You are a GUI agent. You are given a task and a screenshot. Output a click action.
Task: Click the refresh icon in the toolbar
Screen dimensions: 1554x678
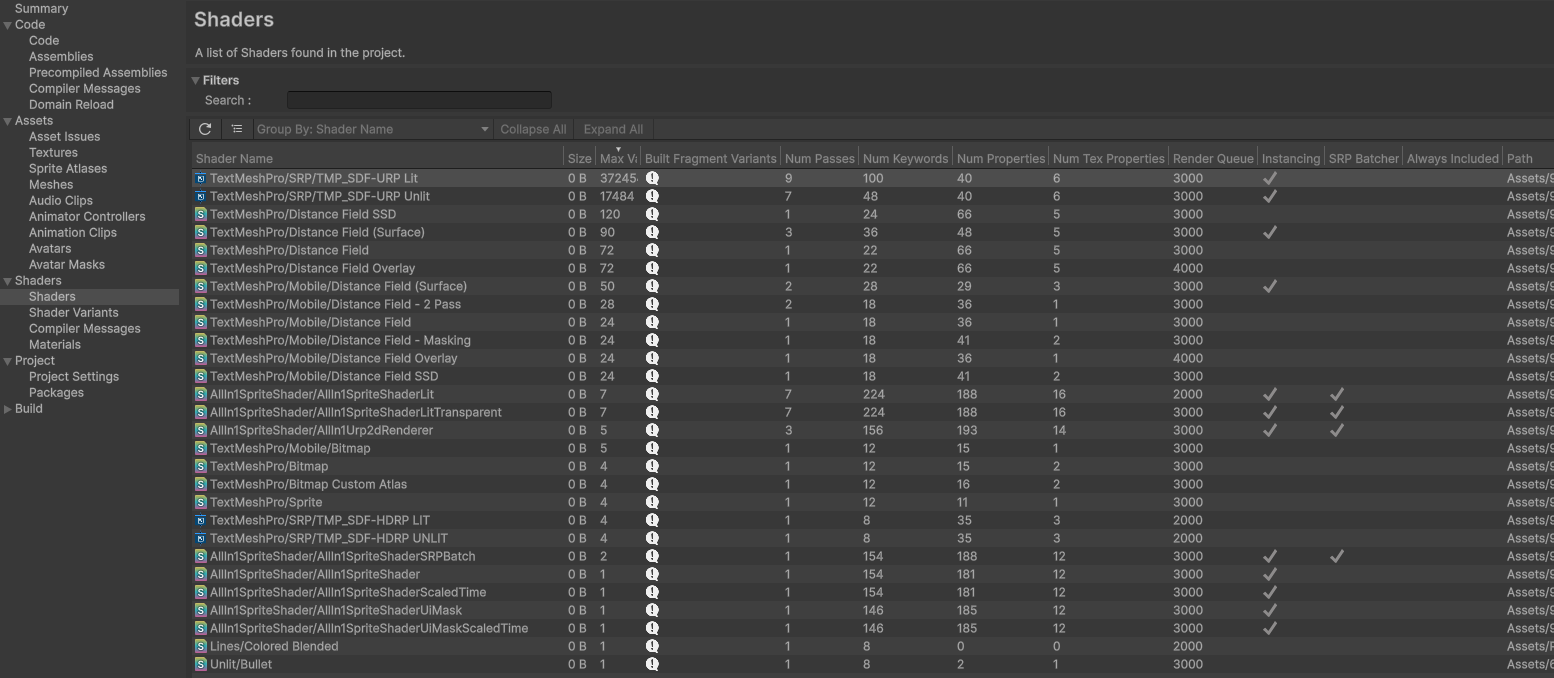(x=205, y=129)
